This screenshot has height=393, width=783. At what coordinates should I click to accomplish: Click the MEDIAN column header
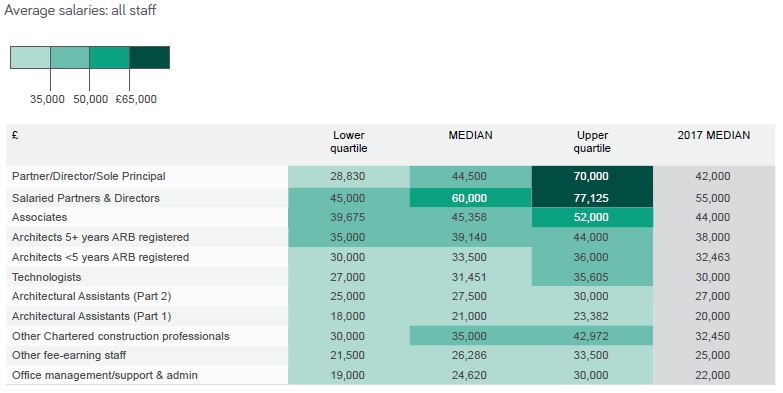pyautogui.click(x=470, y=135)
